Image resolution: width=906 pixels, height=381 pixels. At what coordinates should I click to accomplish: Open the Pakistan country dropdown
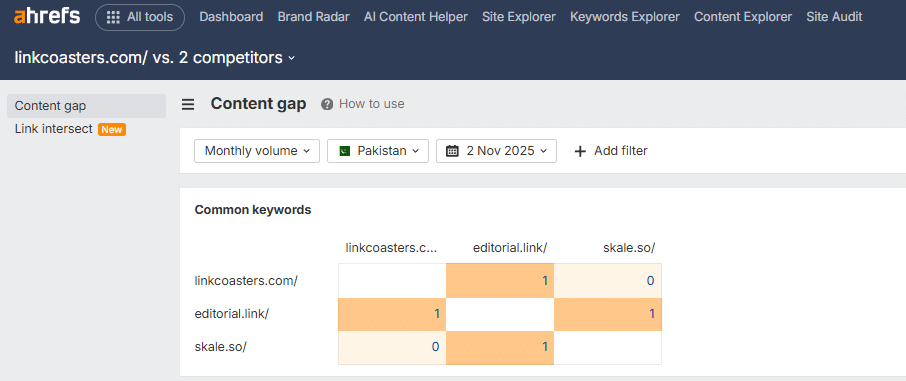pos(378,151)
